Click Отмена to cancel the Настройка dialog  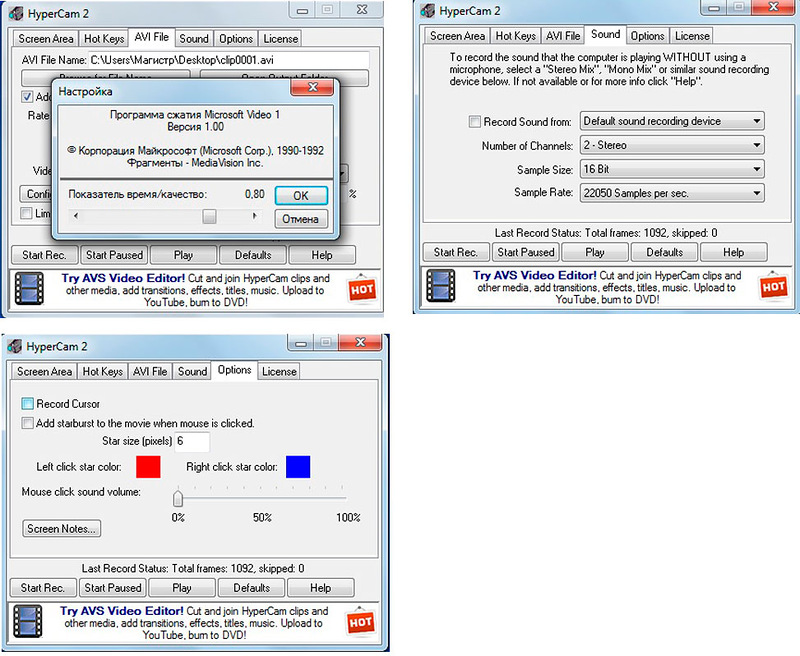pos(301,219)
